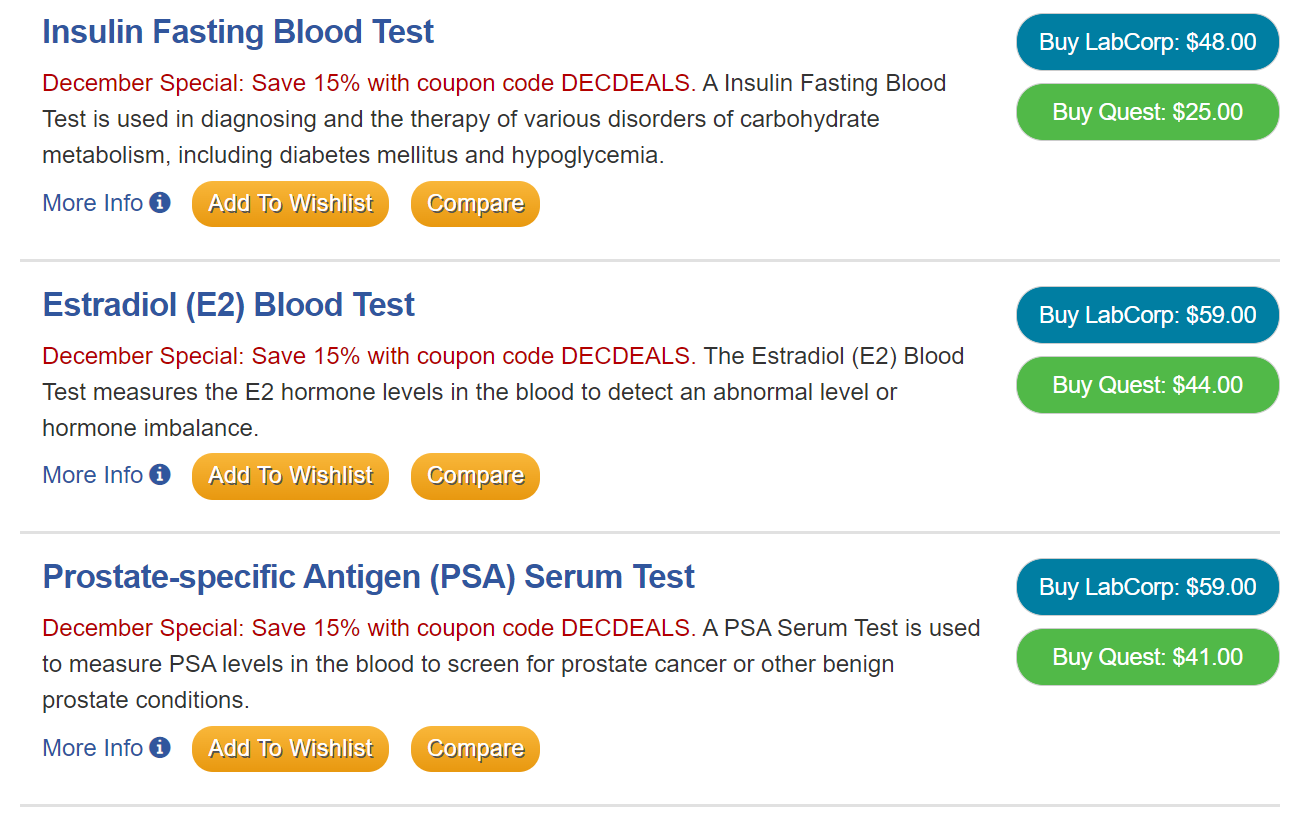Add PSA Serum Test to wishlist
This screenshot has width=1301, height=821.
tap(290, 748)
